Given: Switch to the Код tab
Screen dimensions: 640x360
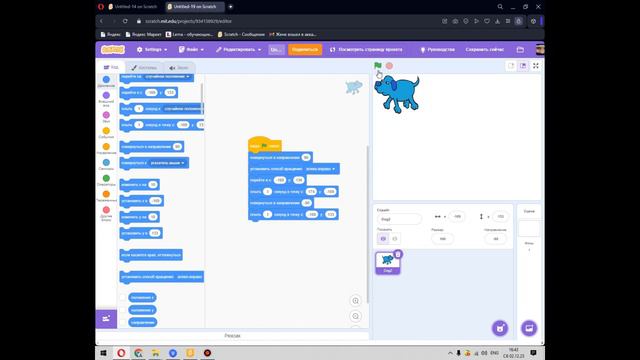Looking at the screenshot, I should (x=111, y=67).
